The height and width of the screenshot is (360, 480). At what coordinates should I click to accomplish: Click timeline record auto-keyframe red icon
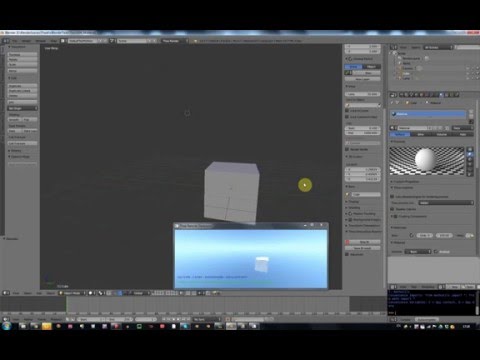pos(228,319)
